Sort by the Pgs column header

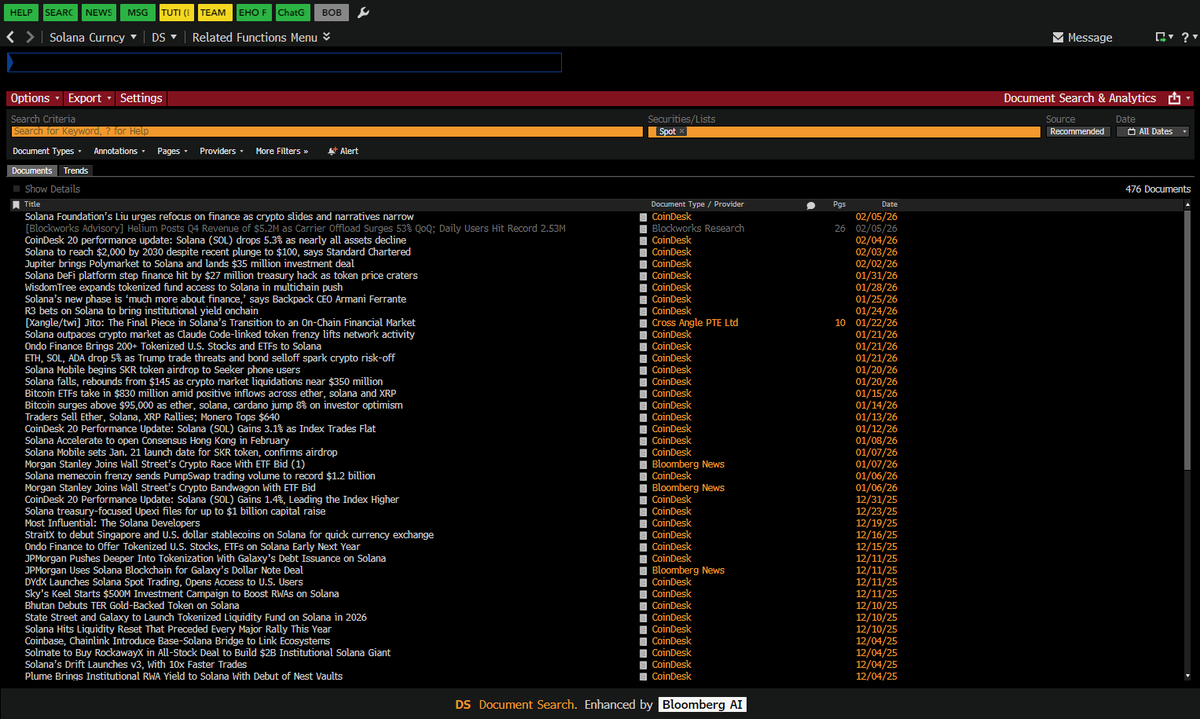[x=839, y=205]
